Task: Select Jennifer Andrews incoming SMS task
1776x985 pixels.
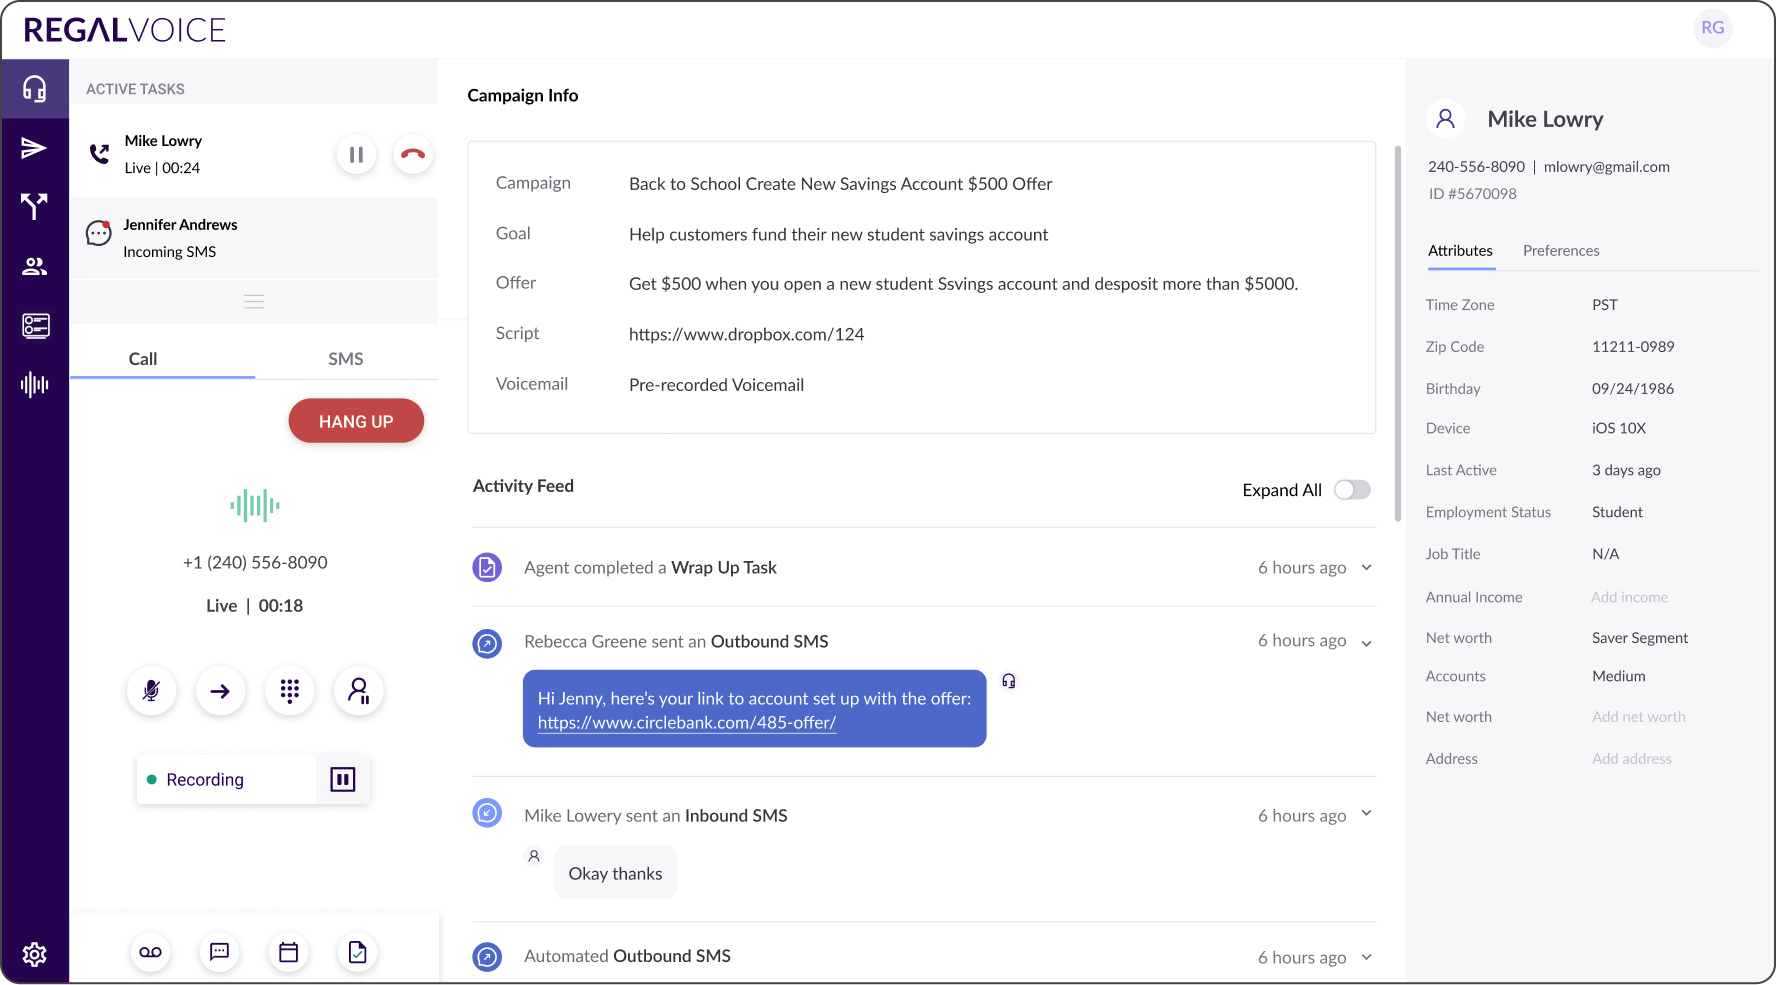Action: coord(254,238)
